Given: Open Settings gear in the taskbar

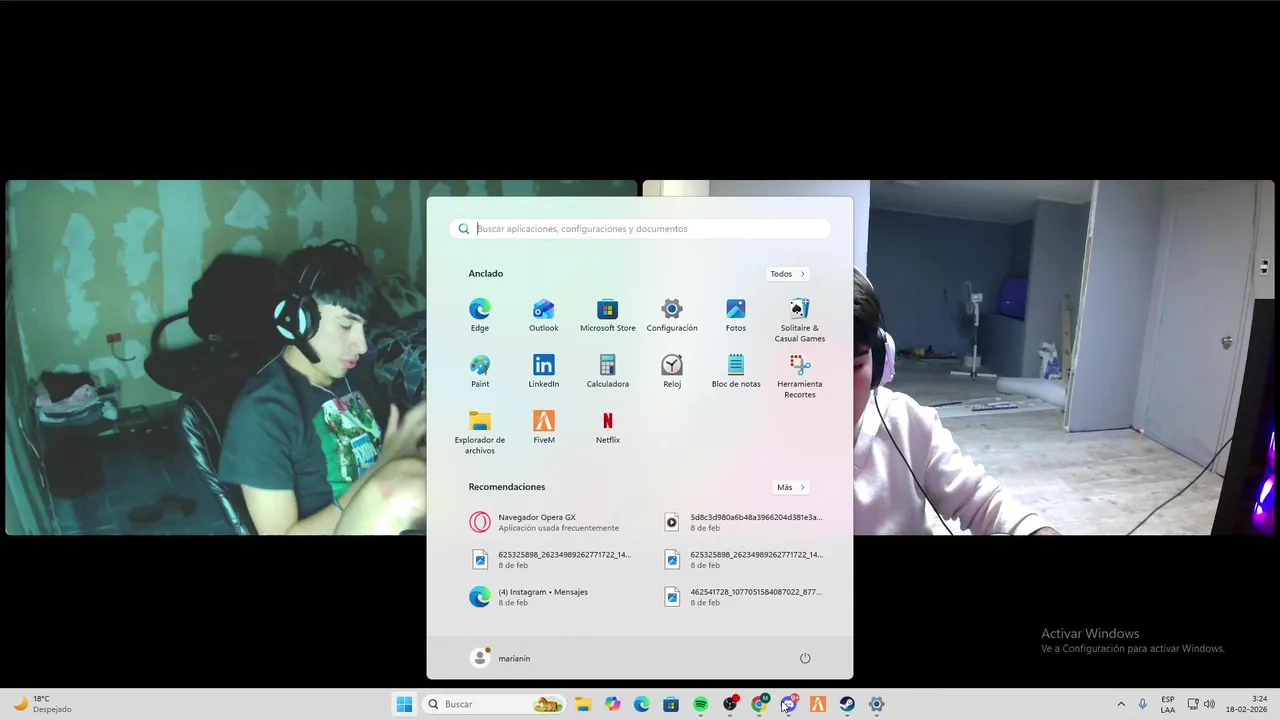Looking at the screenshot, I should [x=876, y=704].
